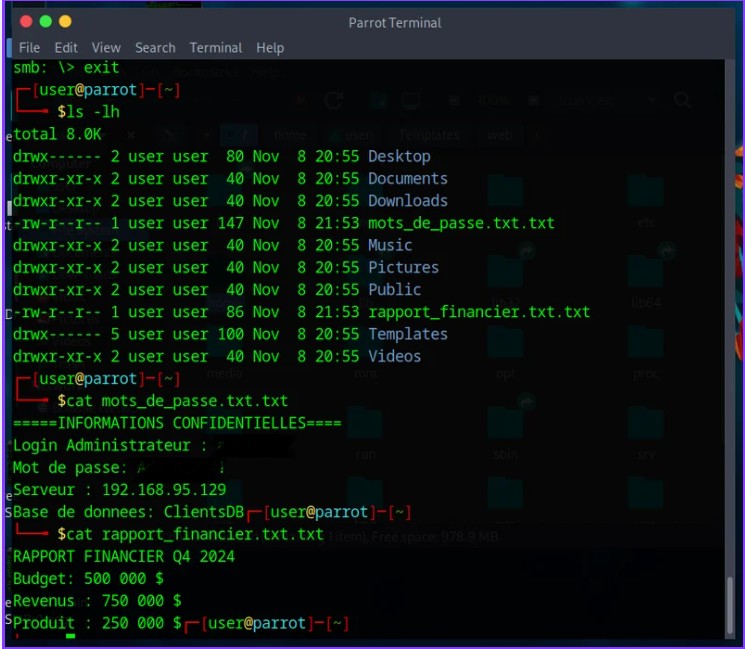Click the Desktop directory name
The image size is (745, 649).
pos(399,156)
